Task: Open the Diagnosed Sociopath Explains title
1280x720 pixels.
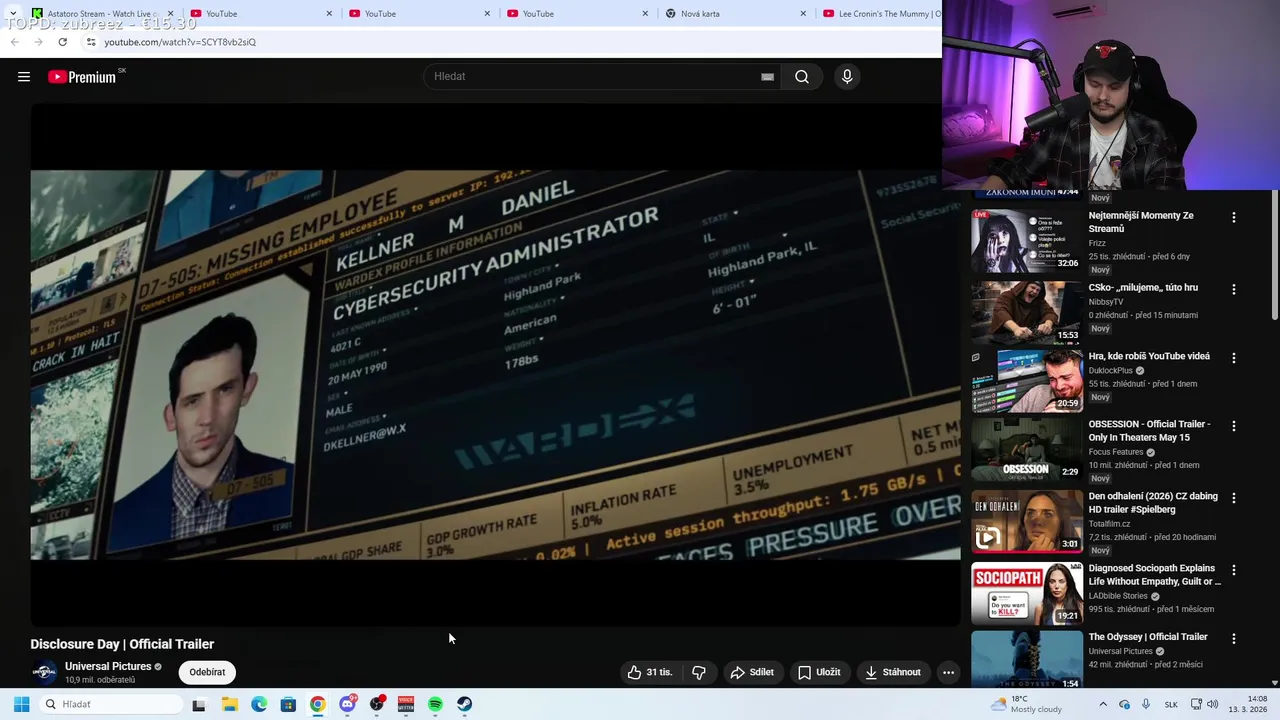Action: [x=1154, y=575]
